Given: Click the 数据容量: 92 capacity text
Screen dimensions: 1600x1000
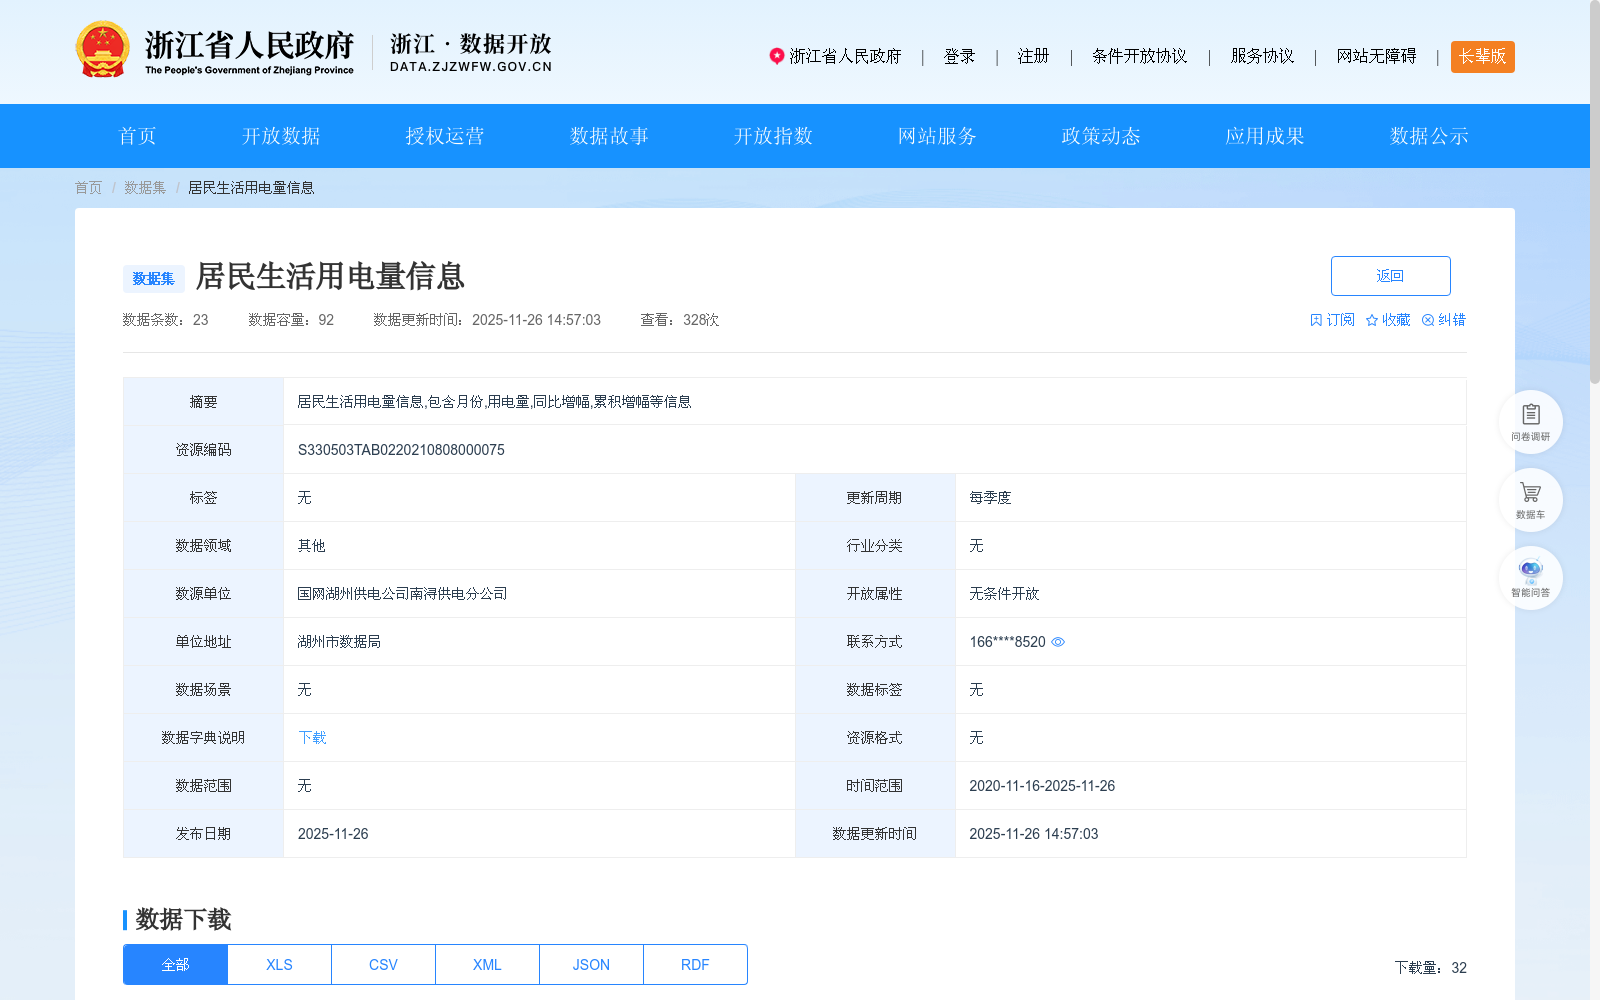Looking at the screenshot, I should tap(291, 320).
